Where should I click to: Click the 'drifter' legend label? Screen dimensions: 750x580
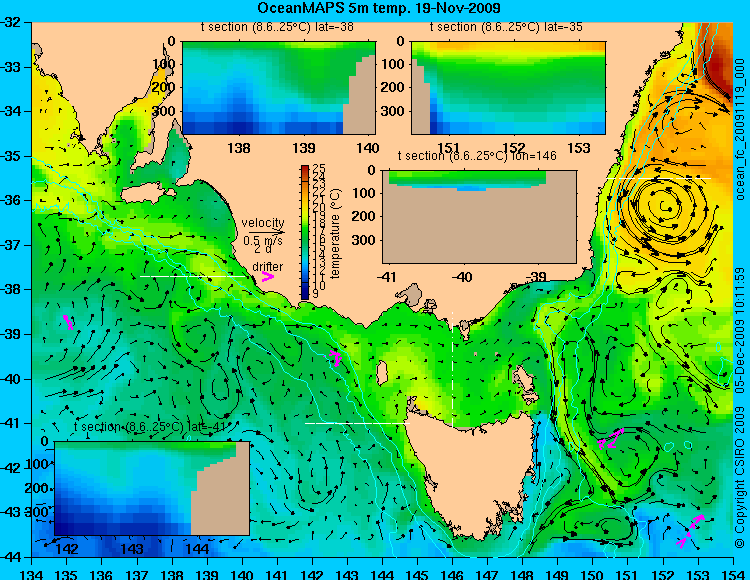point(267,266)
